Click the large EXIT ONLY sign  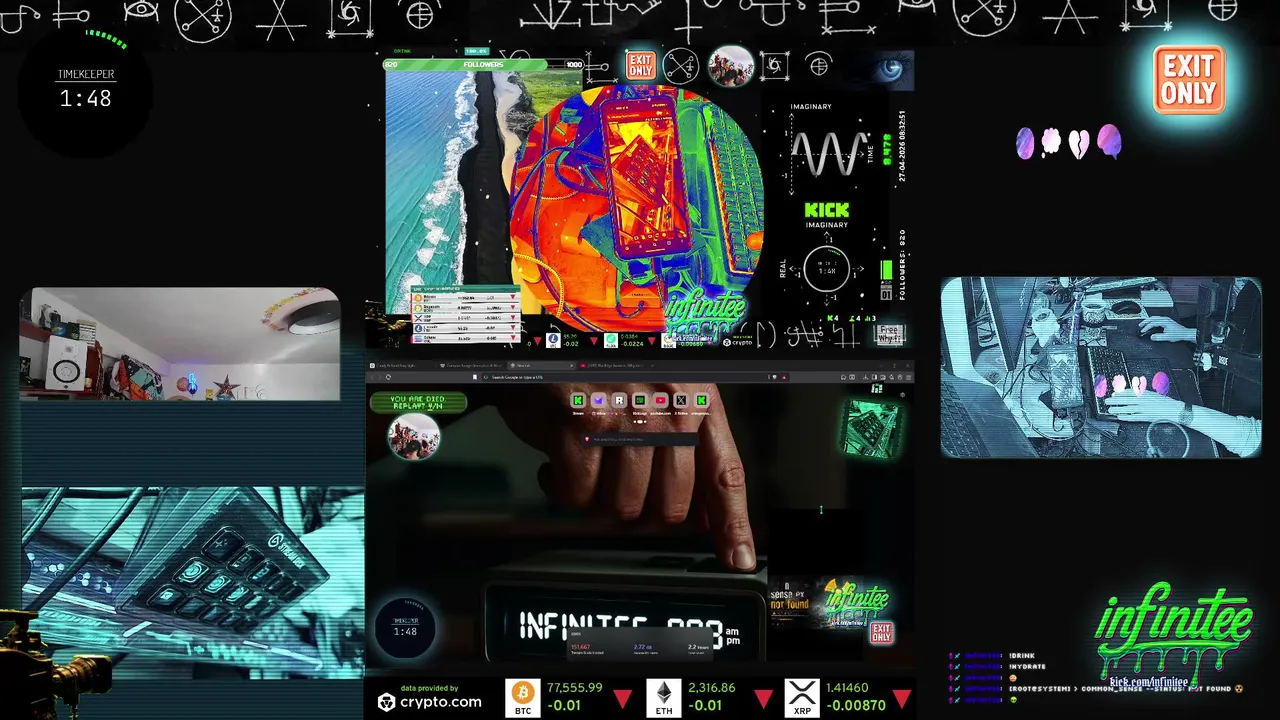pos(1188,79)
